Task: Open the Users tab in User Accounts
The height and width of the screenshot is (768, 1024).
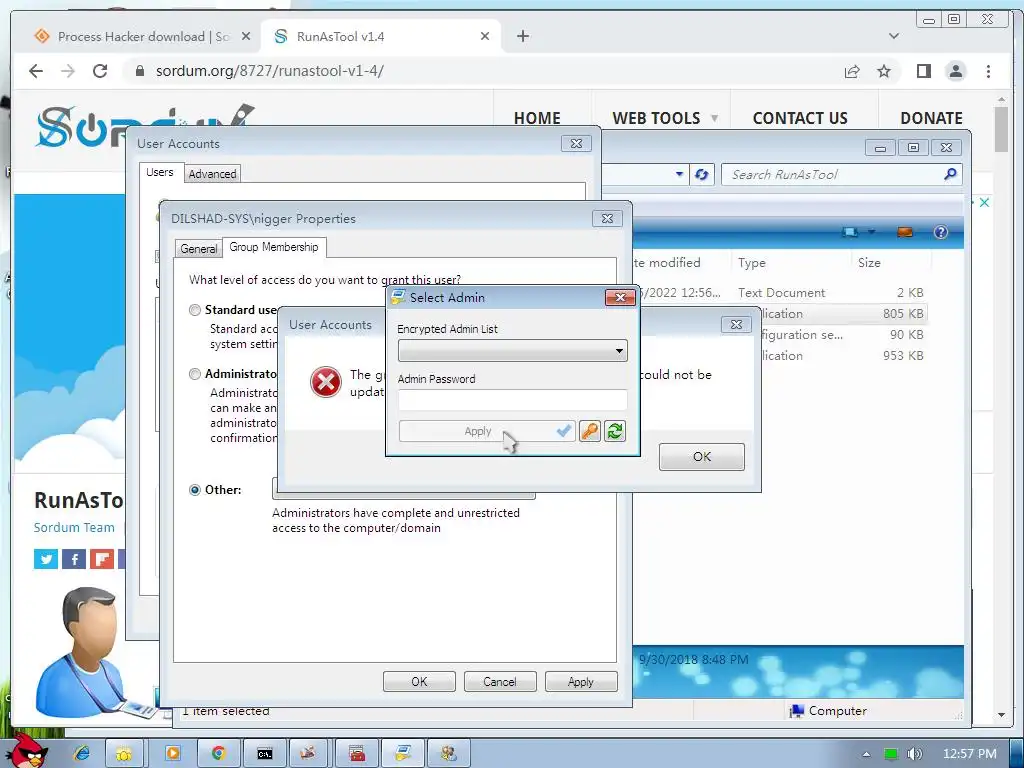Action: point(159,172)
